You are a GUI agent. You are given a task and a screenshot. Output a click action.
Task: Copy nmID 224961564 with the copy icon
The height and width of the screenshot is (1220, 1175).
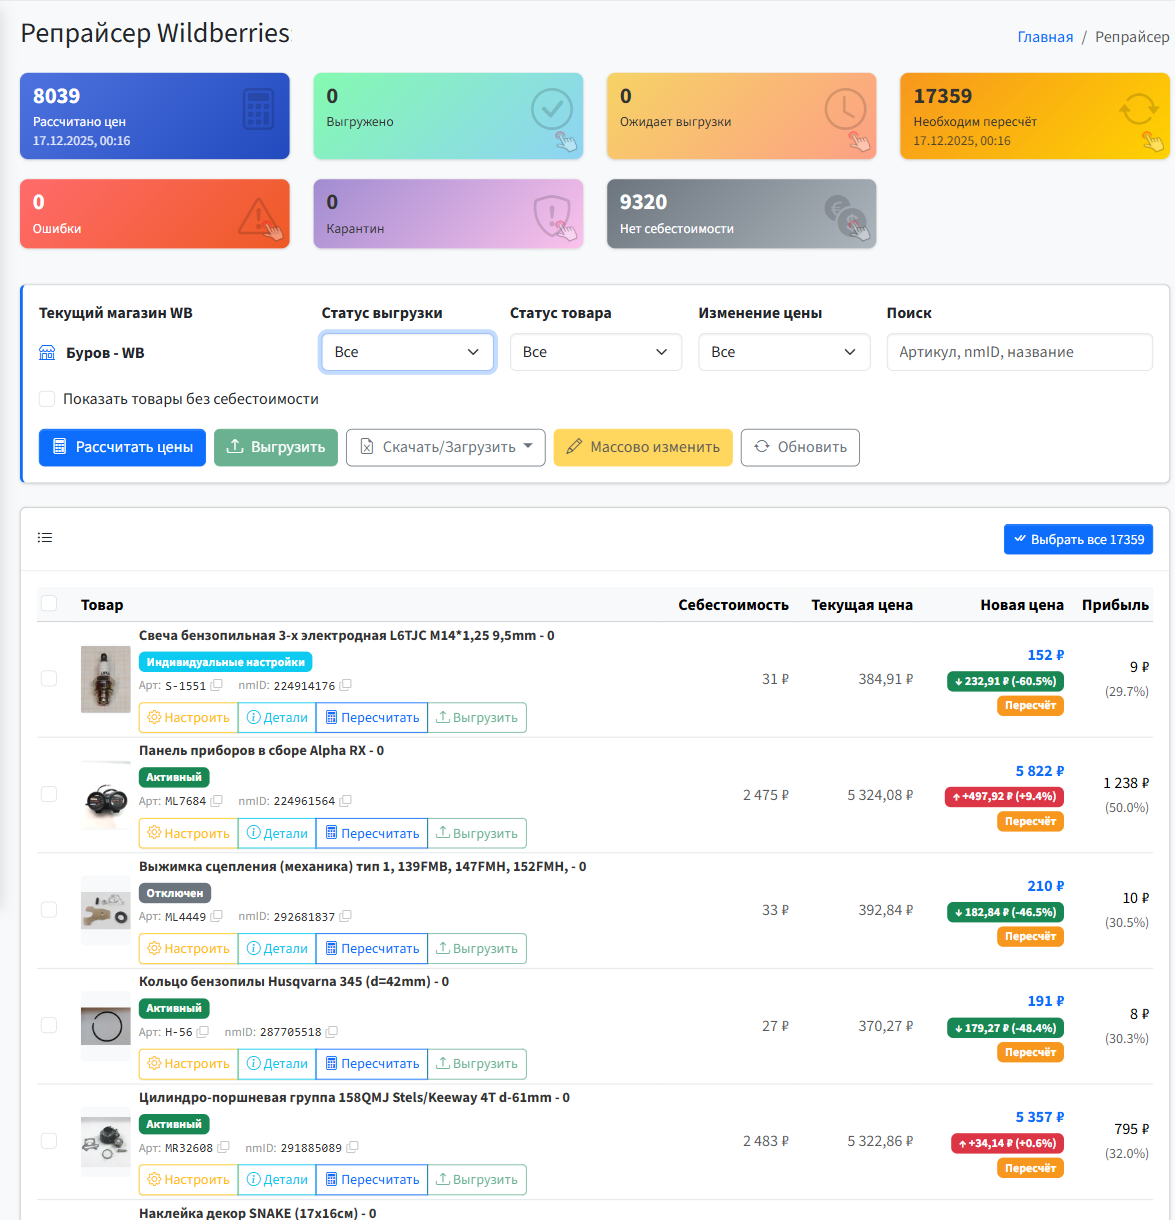click(346, 801)
